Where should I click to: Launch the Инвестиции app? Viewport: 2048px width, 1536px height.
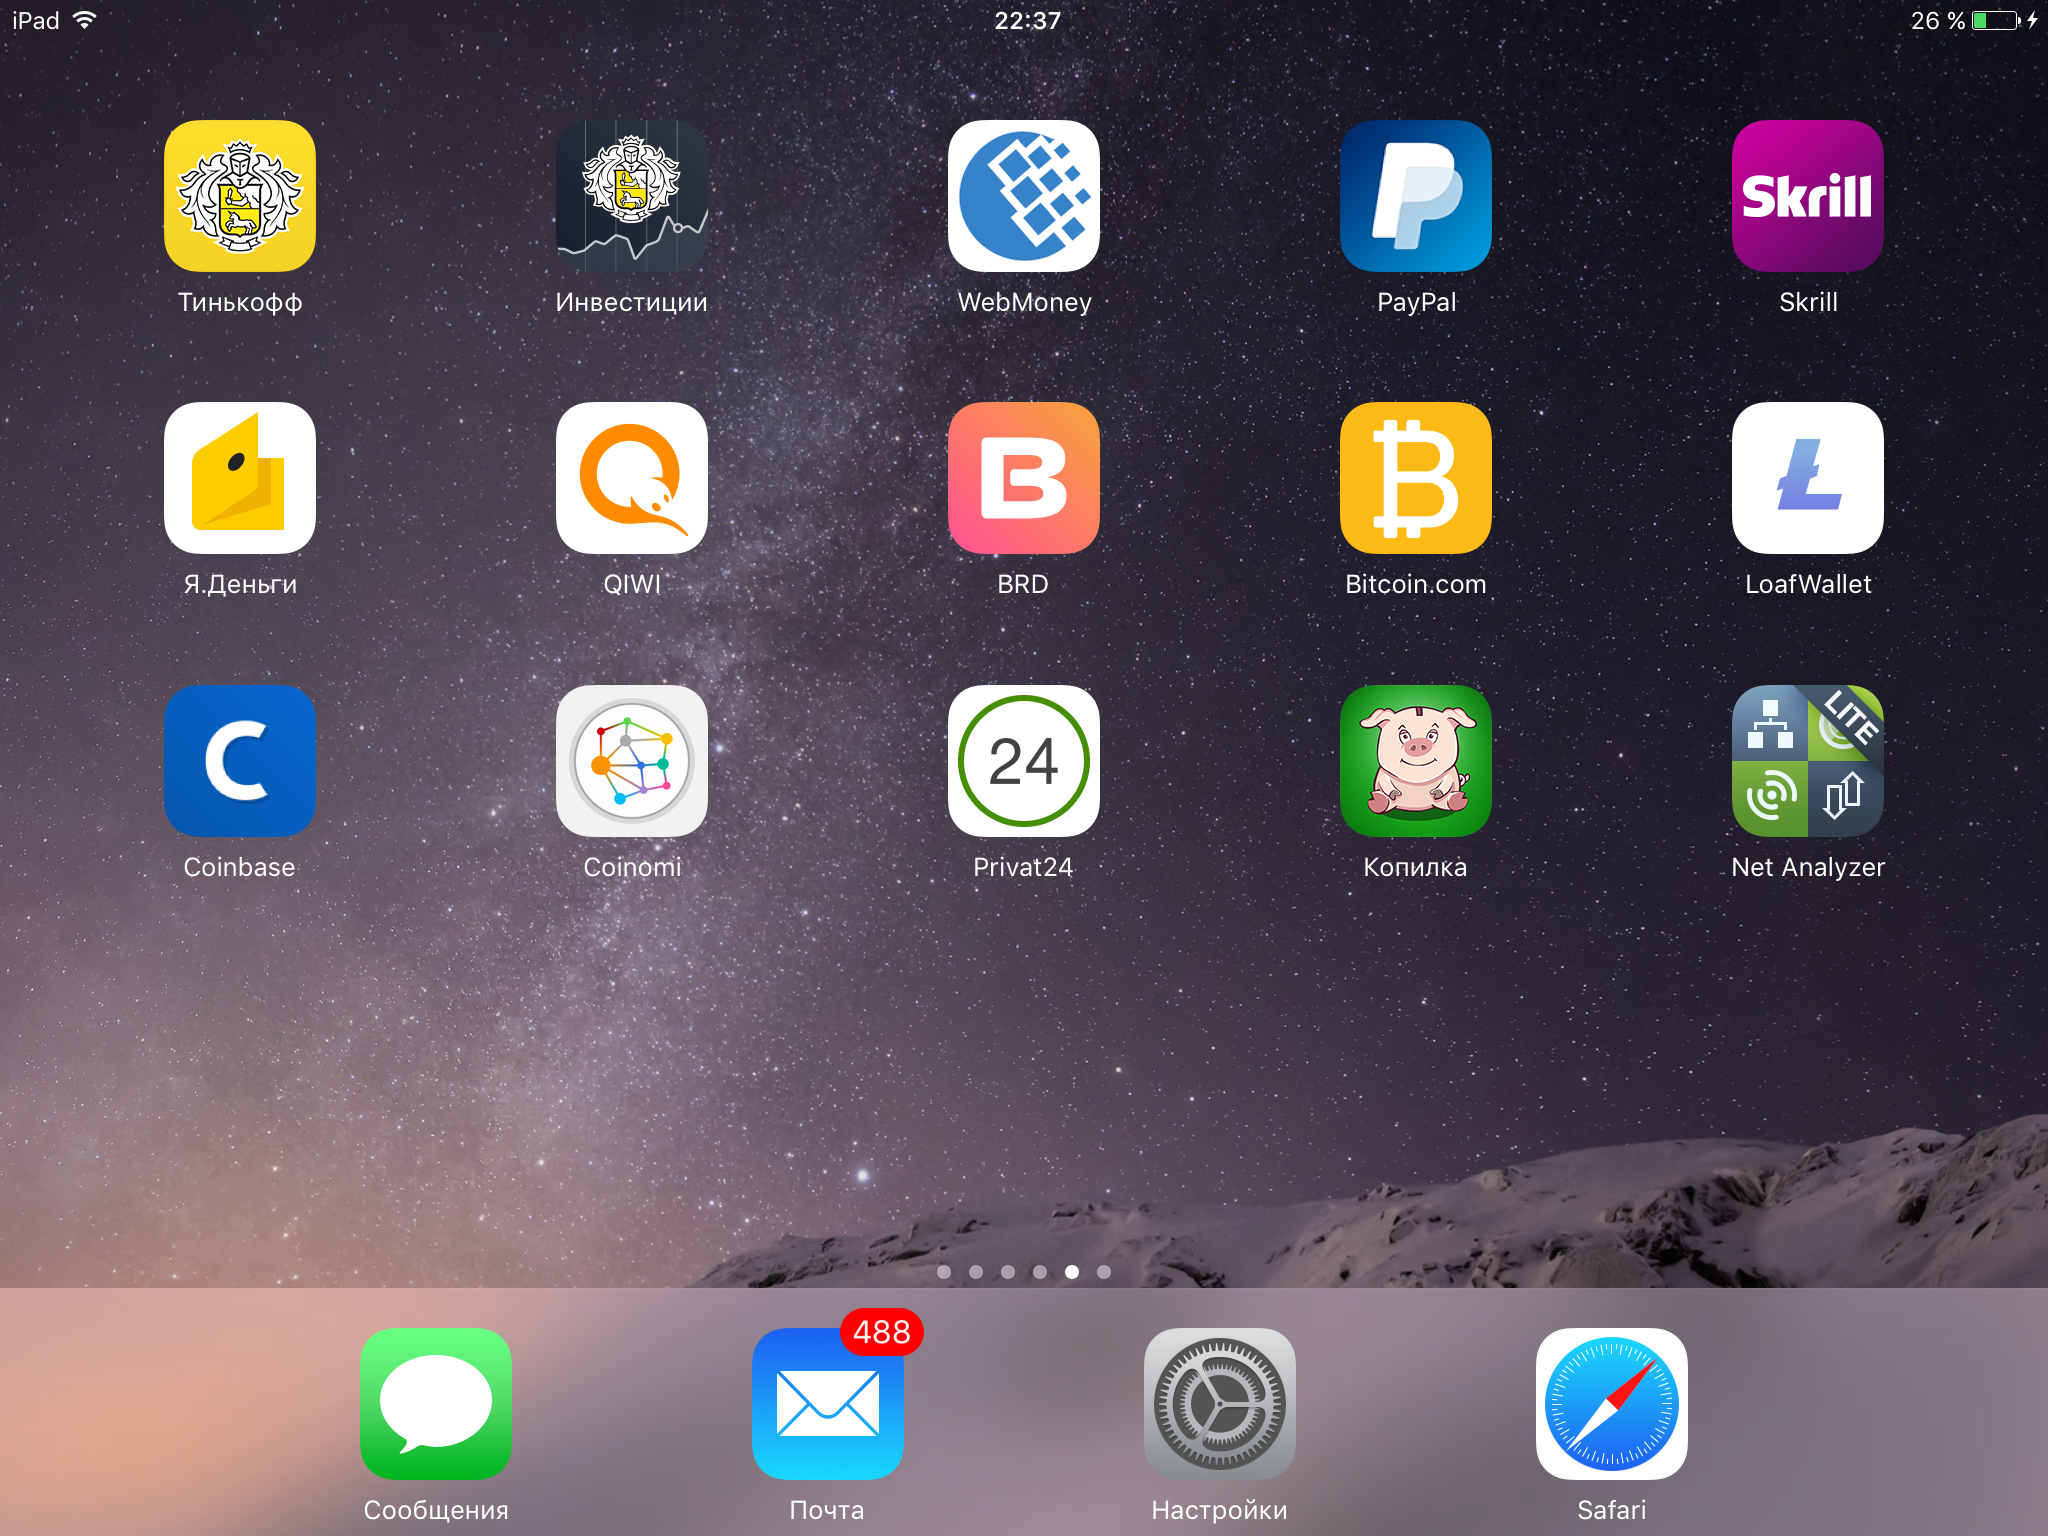632,196
